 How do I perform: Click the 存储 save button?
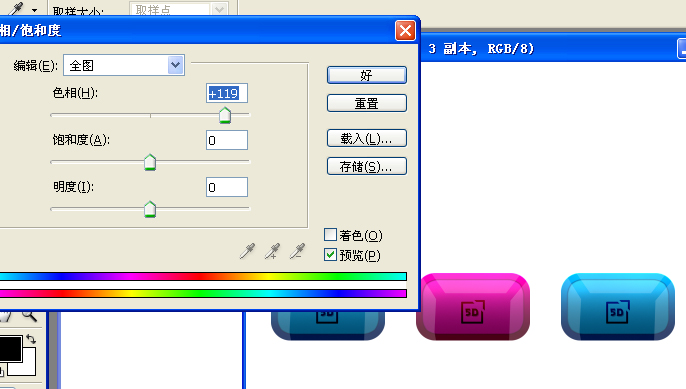click(367, 166)
